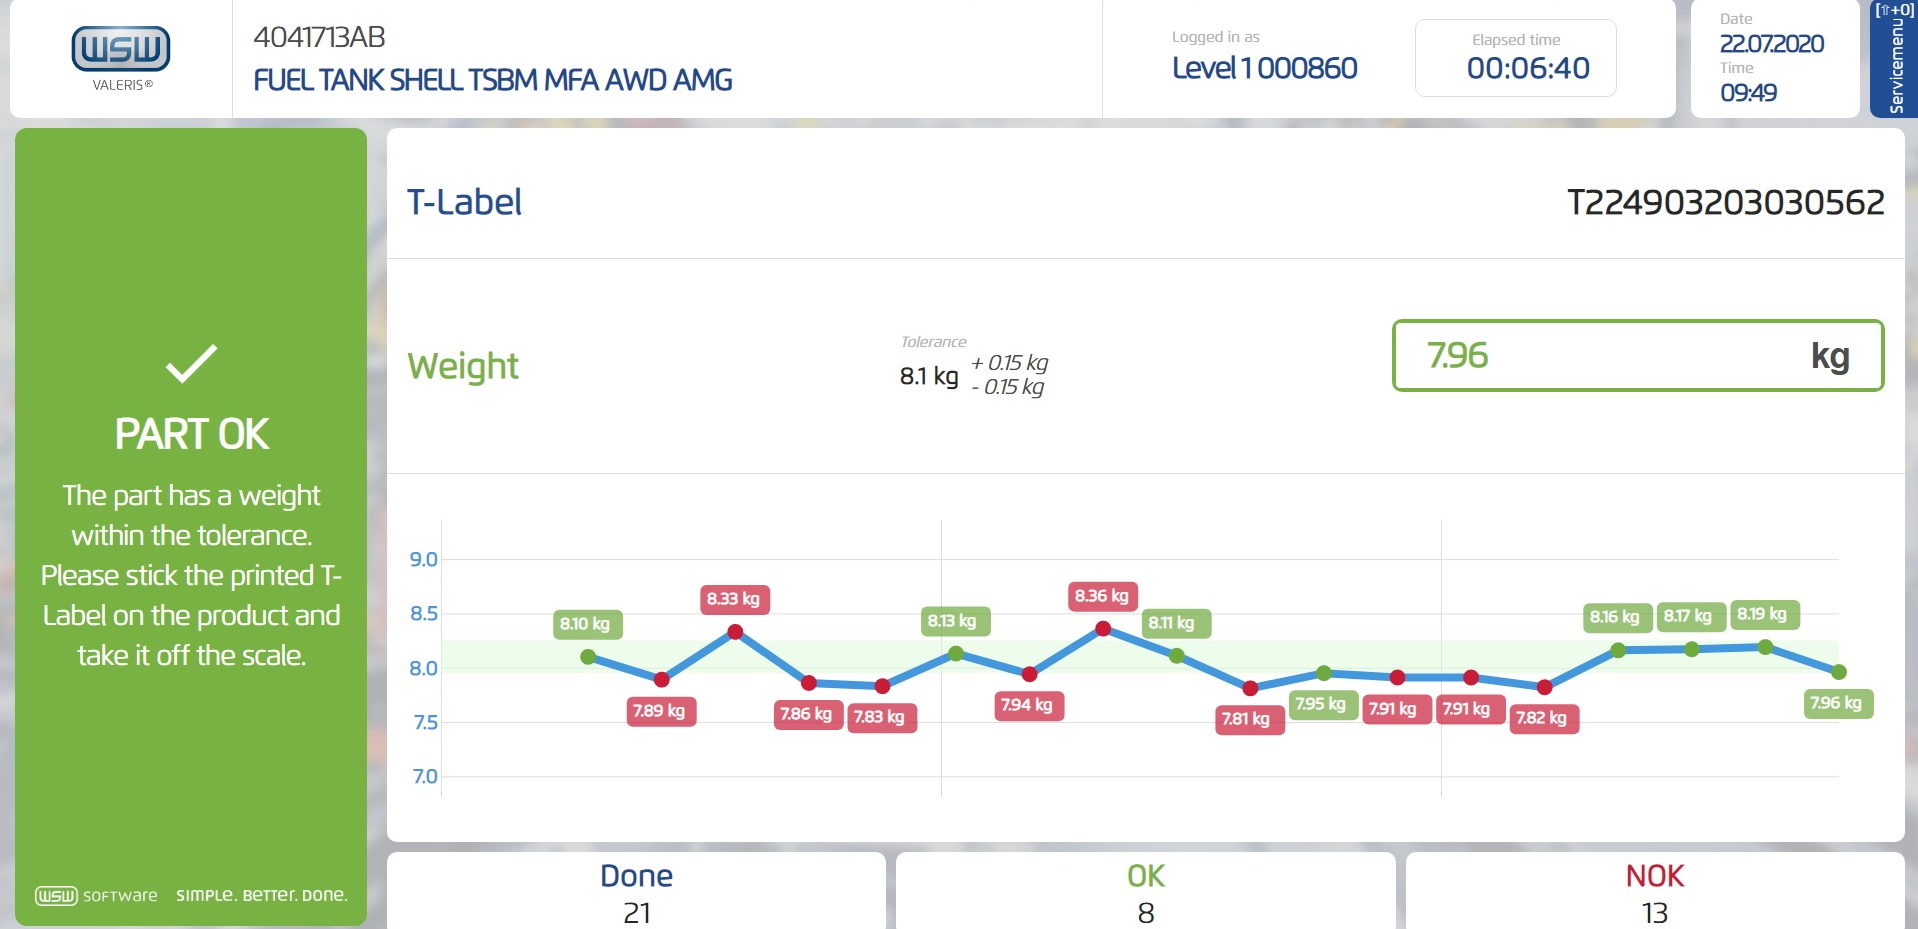This screenshot has height=929, width=1918.
Task: Click the logged-in user Level 1 000860
Action: click(x=1264, y=68)
